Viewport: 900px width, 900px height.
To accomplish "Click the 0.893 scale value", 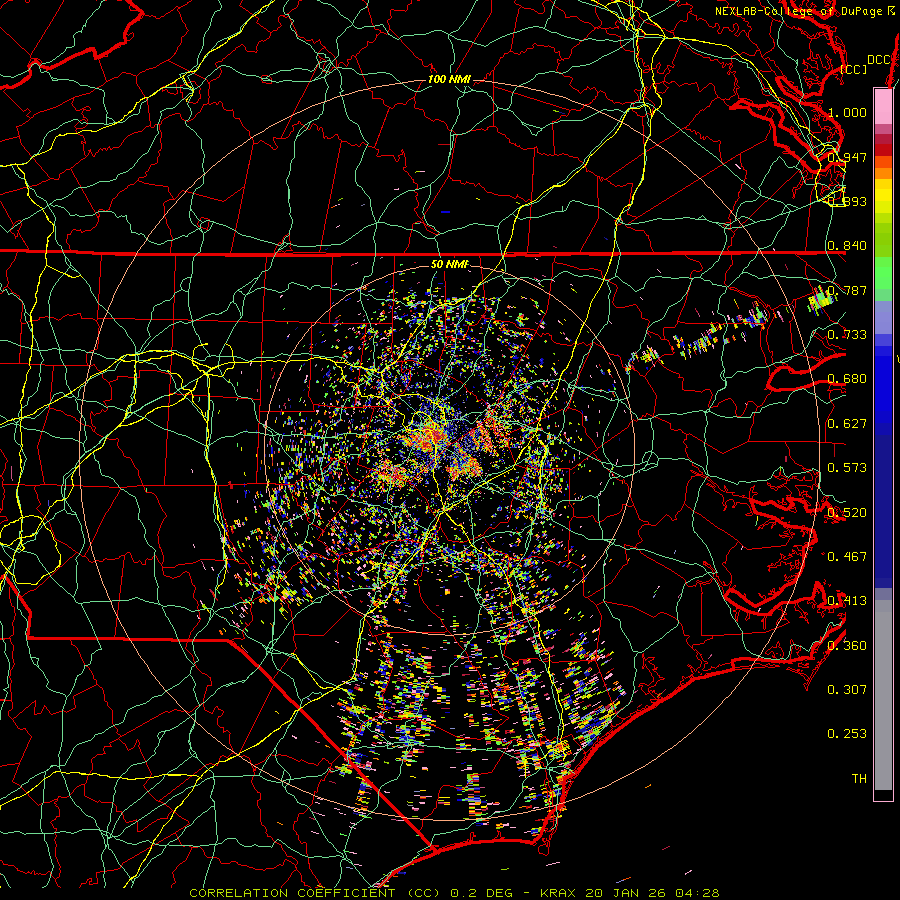I will pyautogui.click(x=847, y=201).
